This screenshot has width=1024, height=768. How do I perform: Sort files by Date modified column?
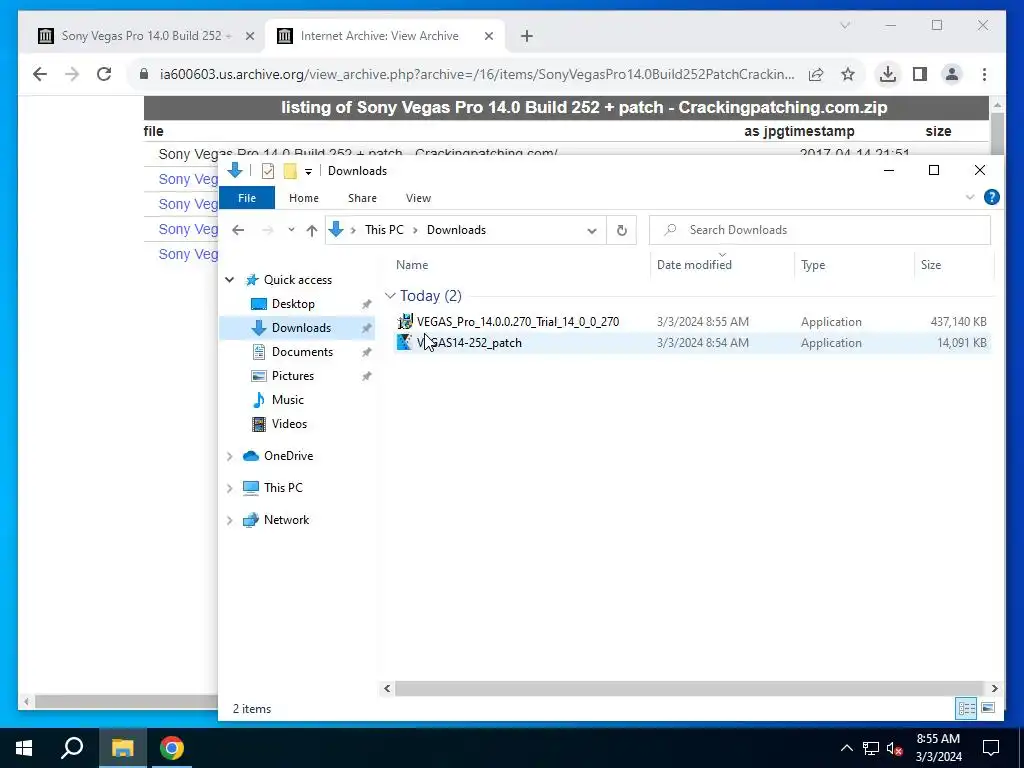tap(694, 265)
